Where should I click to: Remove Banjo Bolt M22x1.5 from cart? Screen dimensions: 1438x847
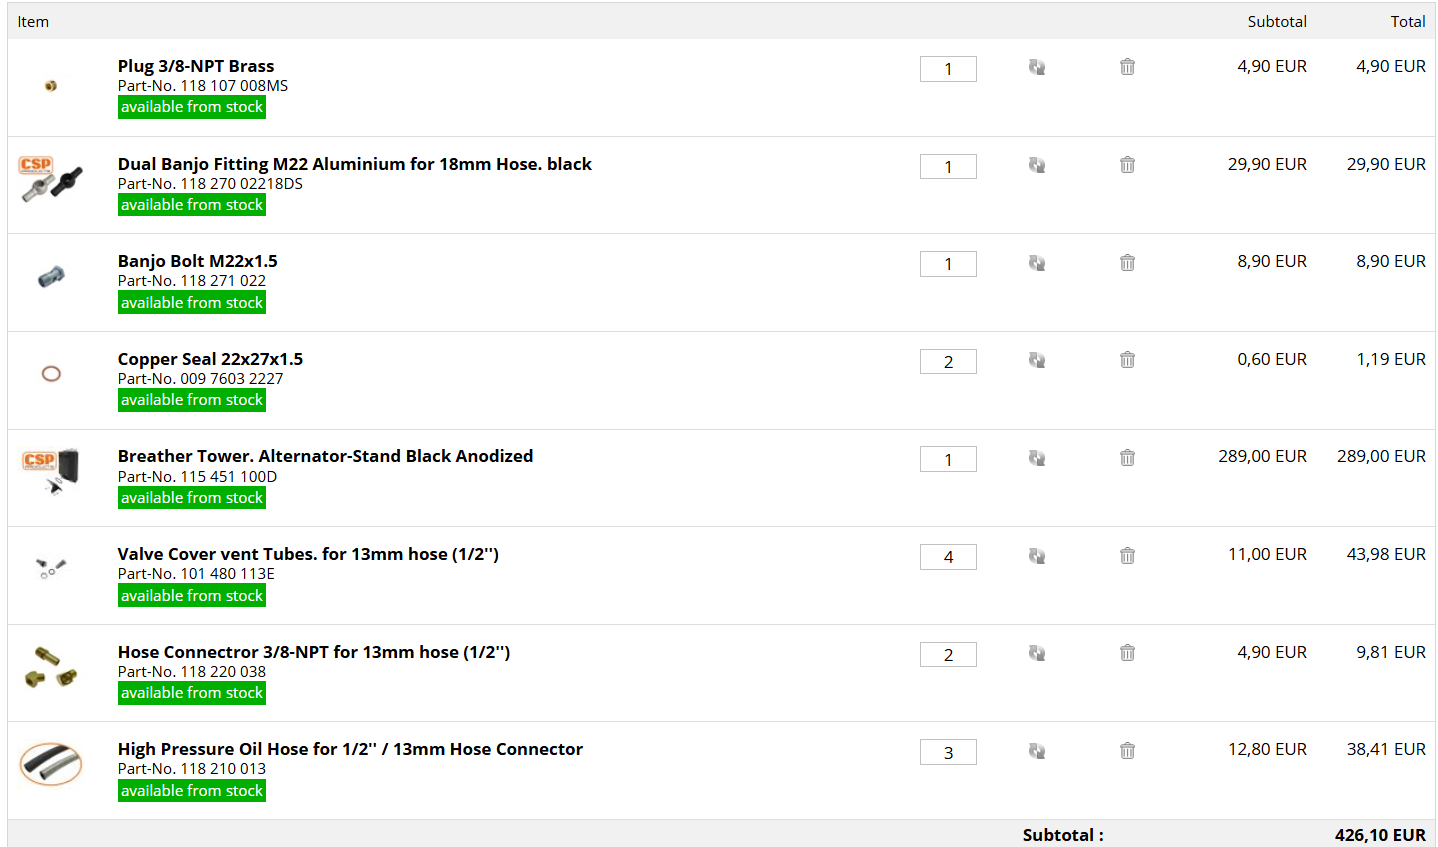1127,263
